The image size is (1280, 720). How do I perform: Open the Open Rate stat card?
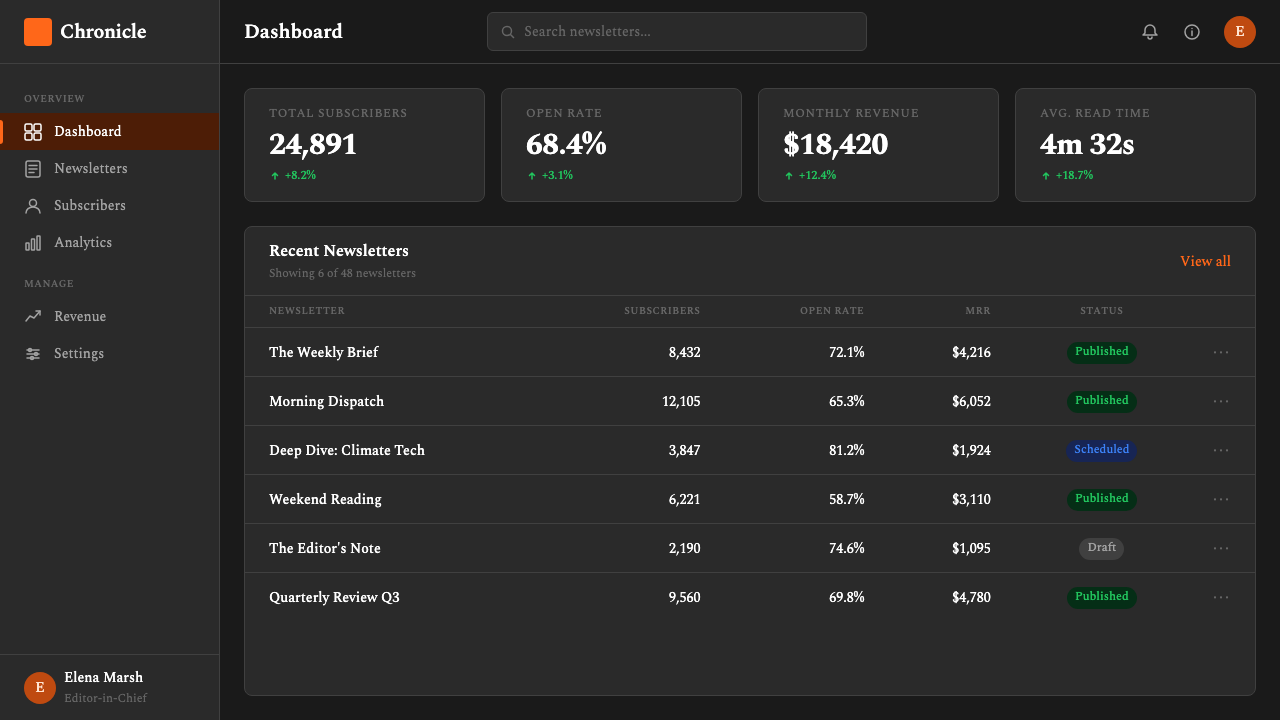[x=621, y=145]
